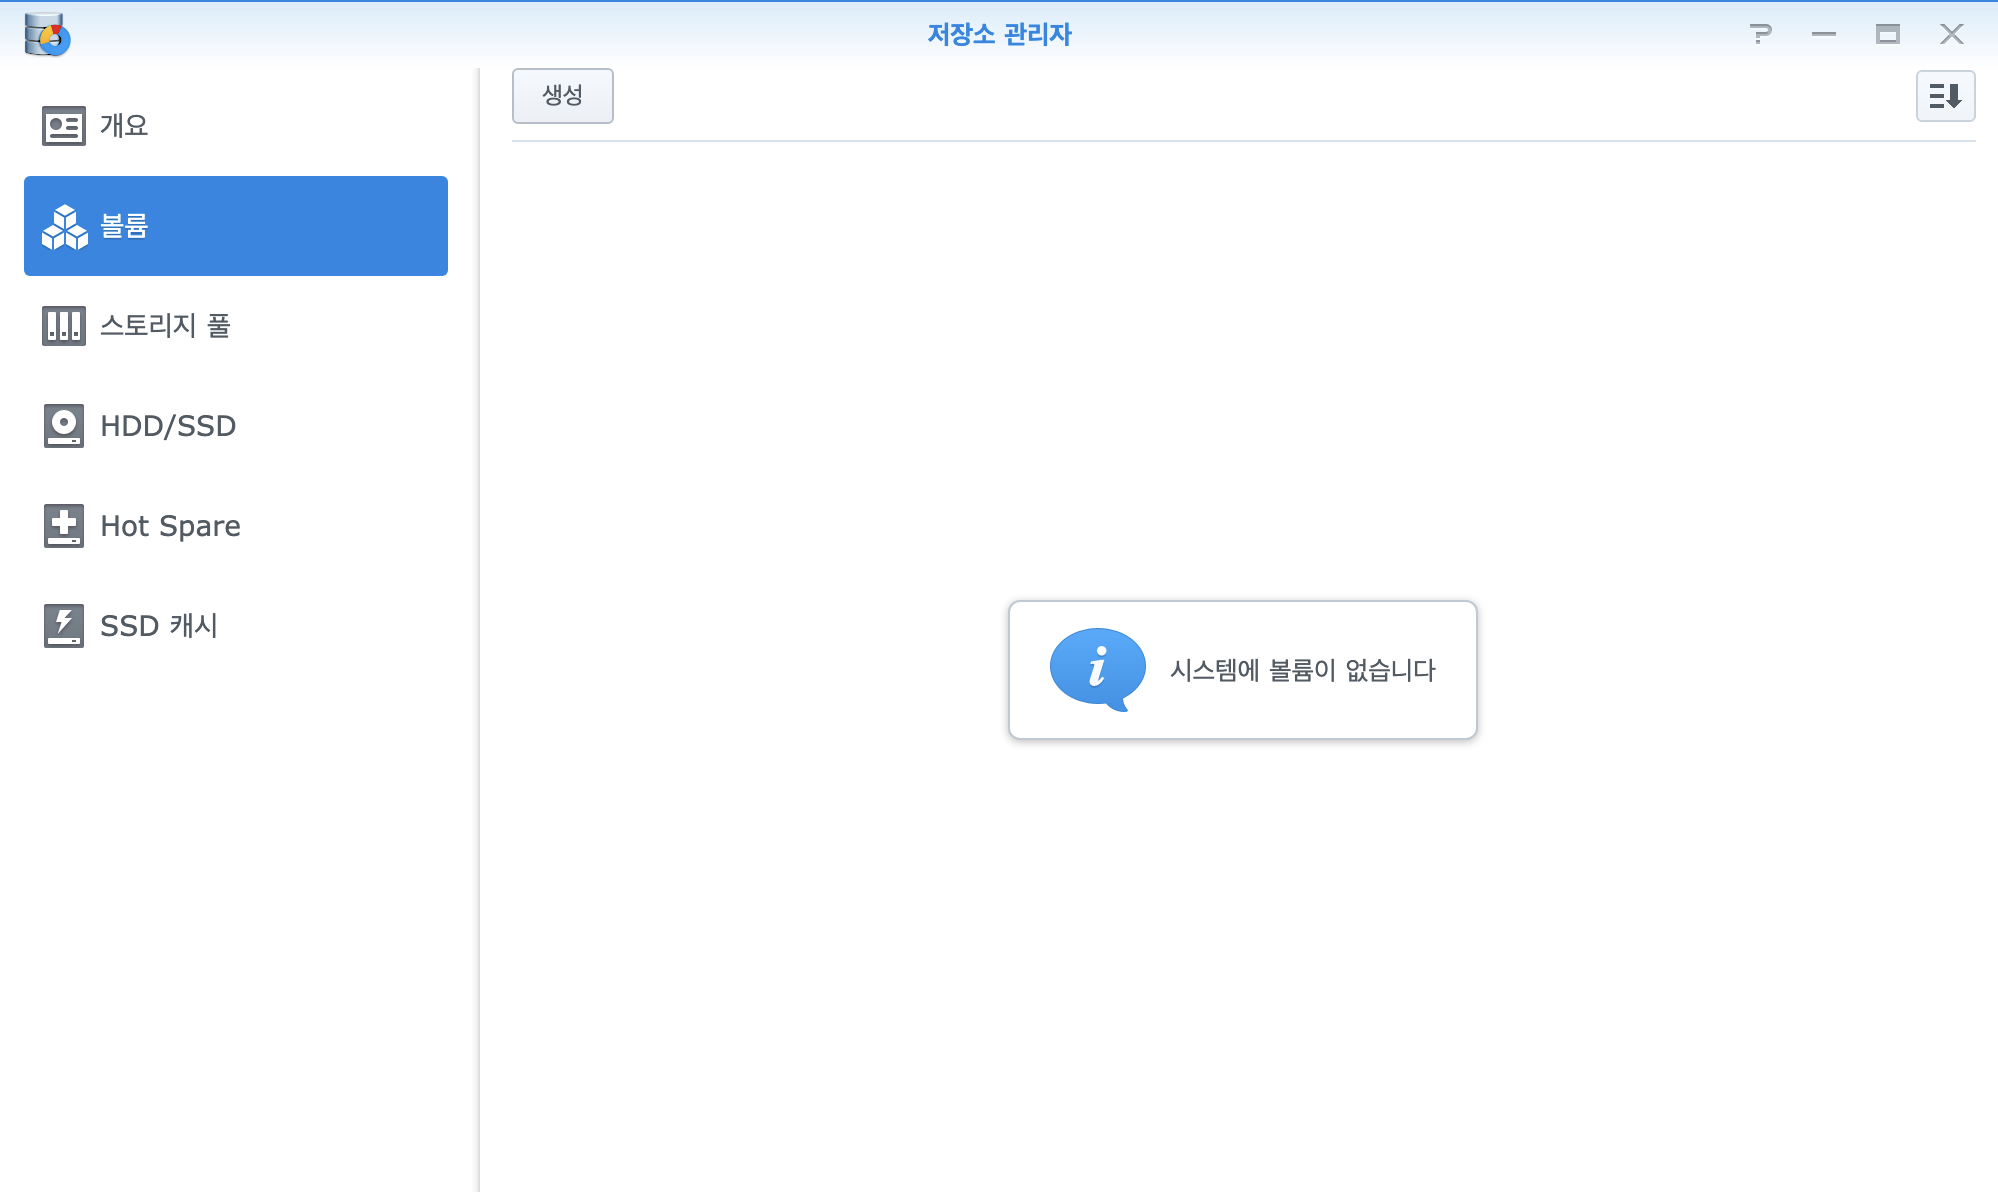Open the Hot Spare section

pyautogui.click(x=170, y=526)
